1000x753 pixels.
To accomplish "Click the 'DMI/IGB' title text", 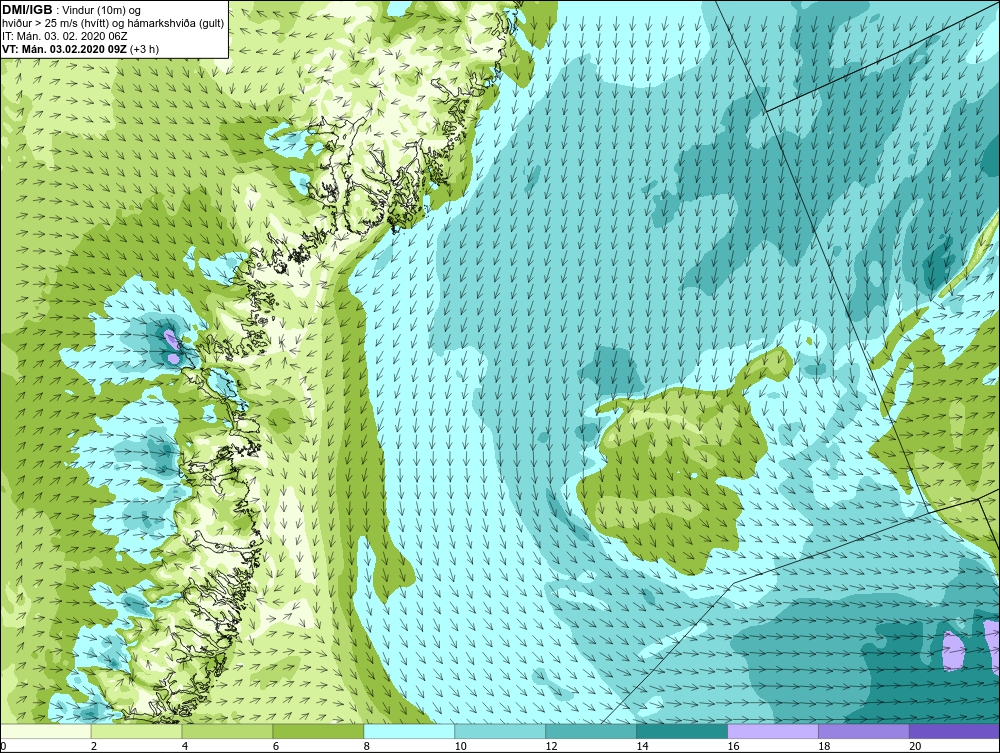I will [27, 10].
